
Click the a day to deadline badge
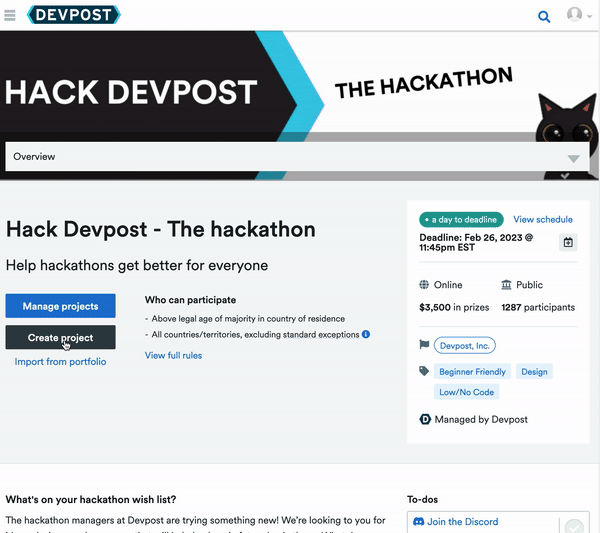pos(461,220)
